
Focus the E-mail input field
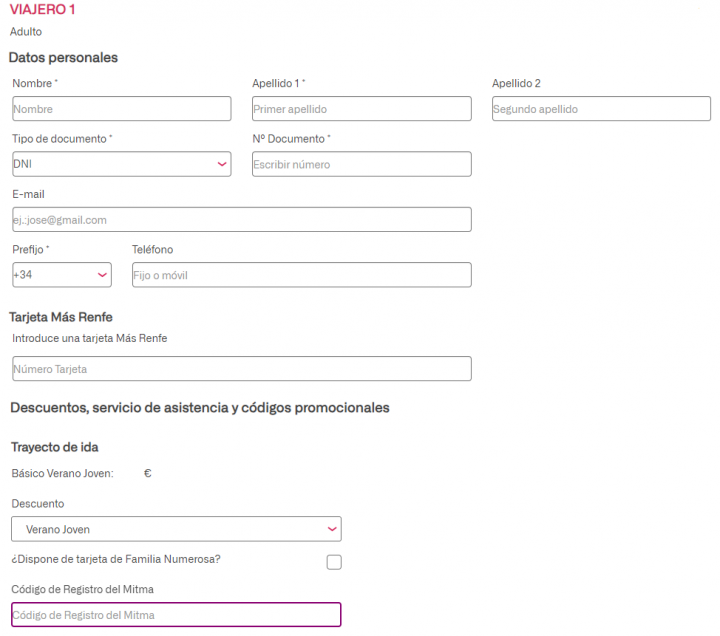241,220
